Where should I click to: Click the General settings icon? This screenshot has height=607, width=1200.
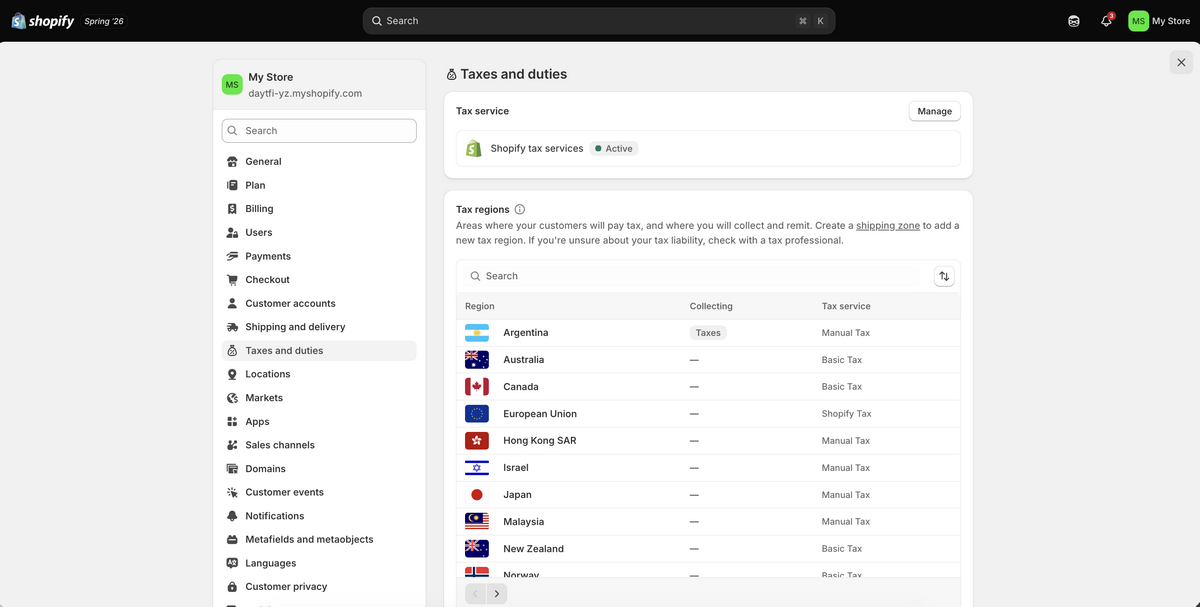point(232,162)
